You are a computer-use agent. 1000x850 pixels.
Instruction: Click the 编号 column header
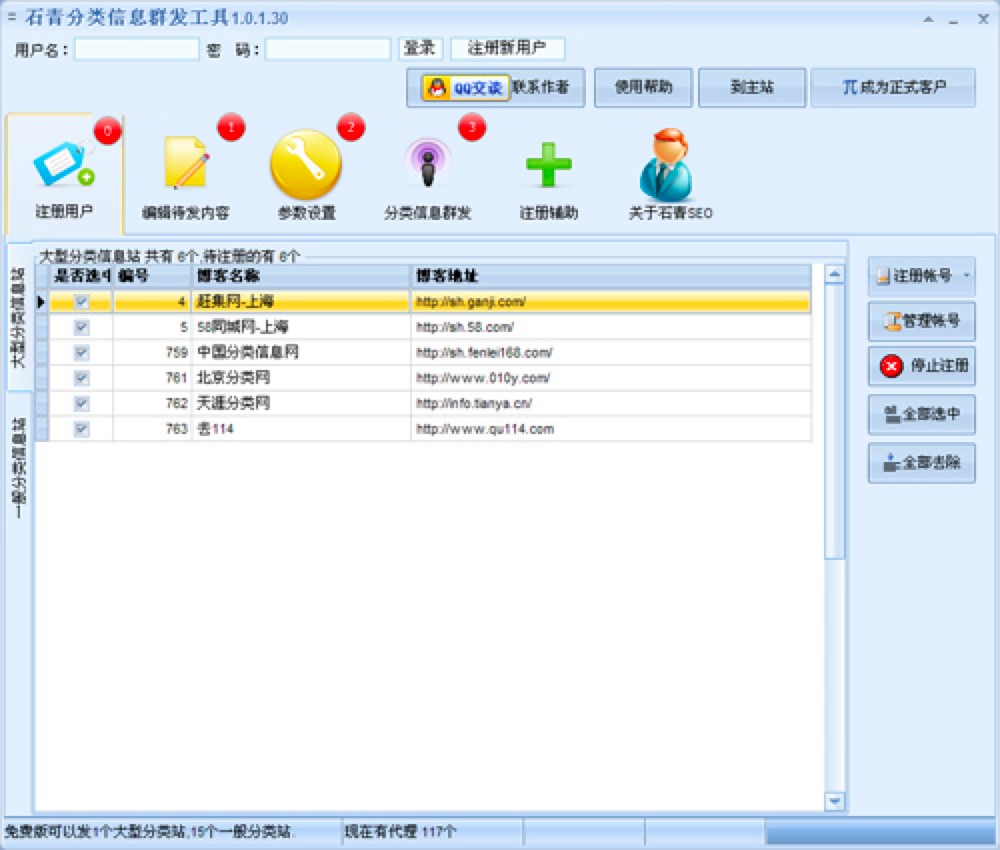(152, 275)
